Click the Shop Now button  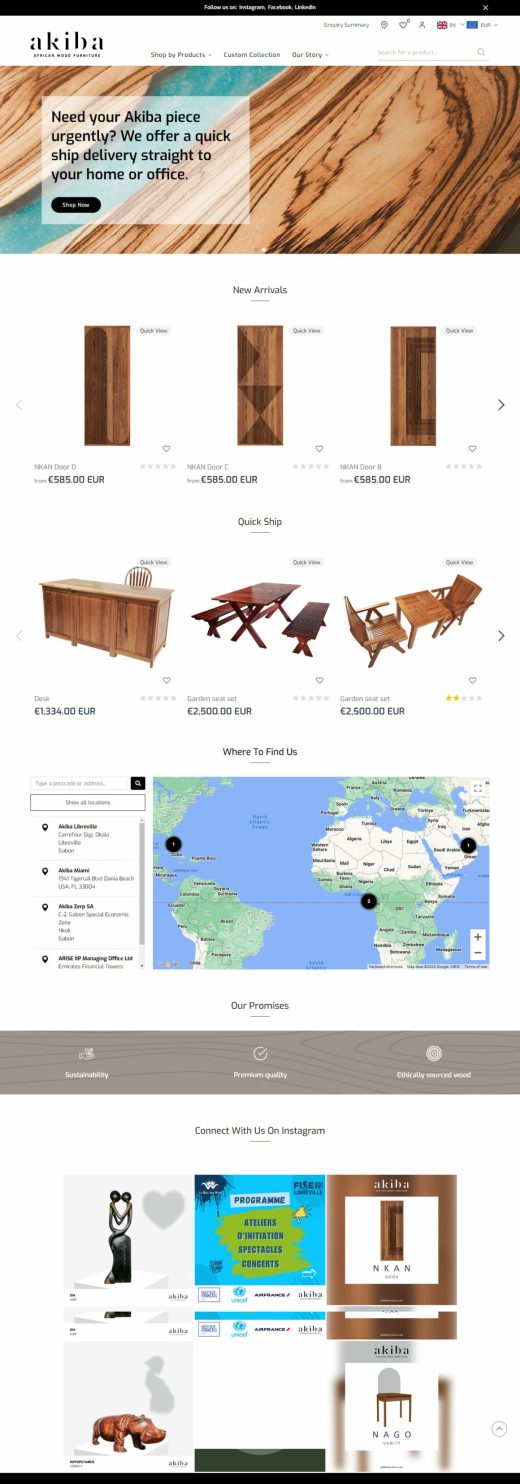[76, 205]
